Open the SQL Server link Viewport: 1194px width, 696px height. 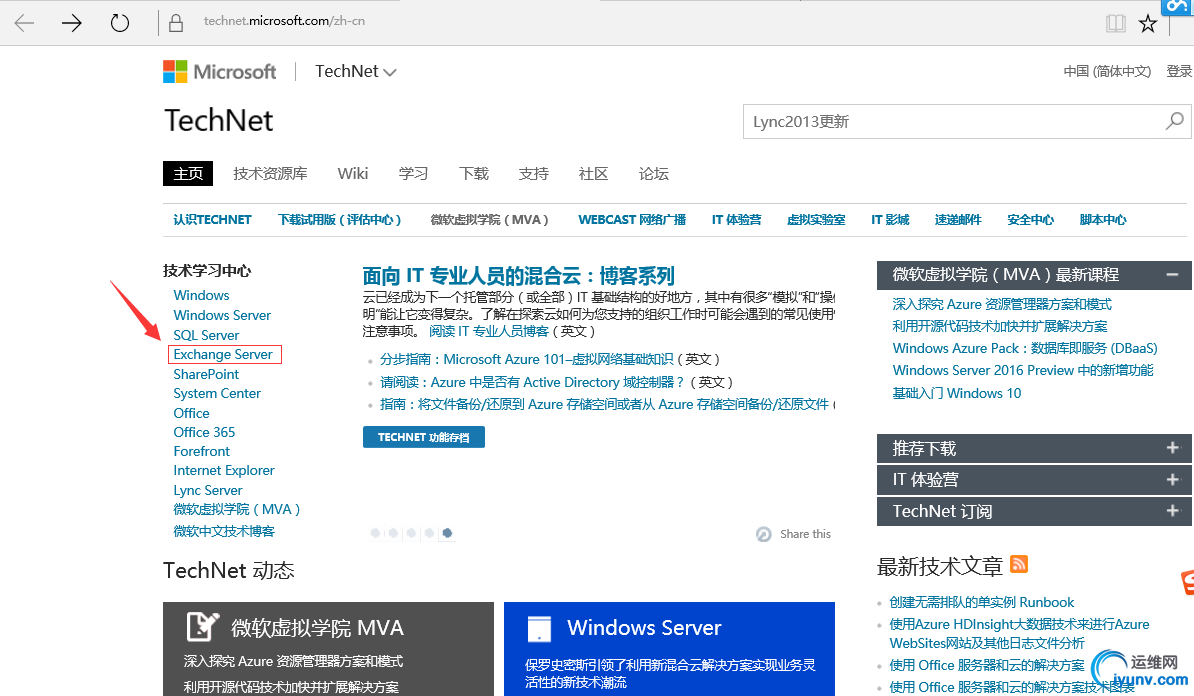[x=206, y=335]
